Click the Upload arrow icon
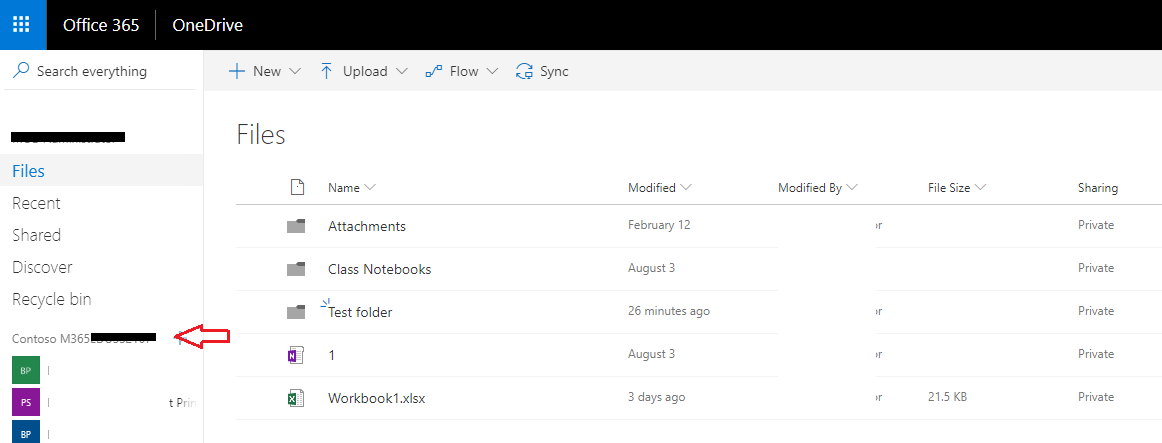 [x=326, y=71]
